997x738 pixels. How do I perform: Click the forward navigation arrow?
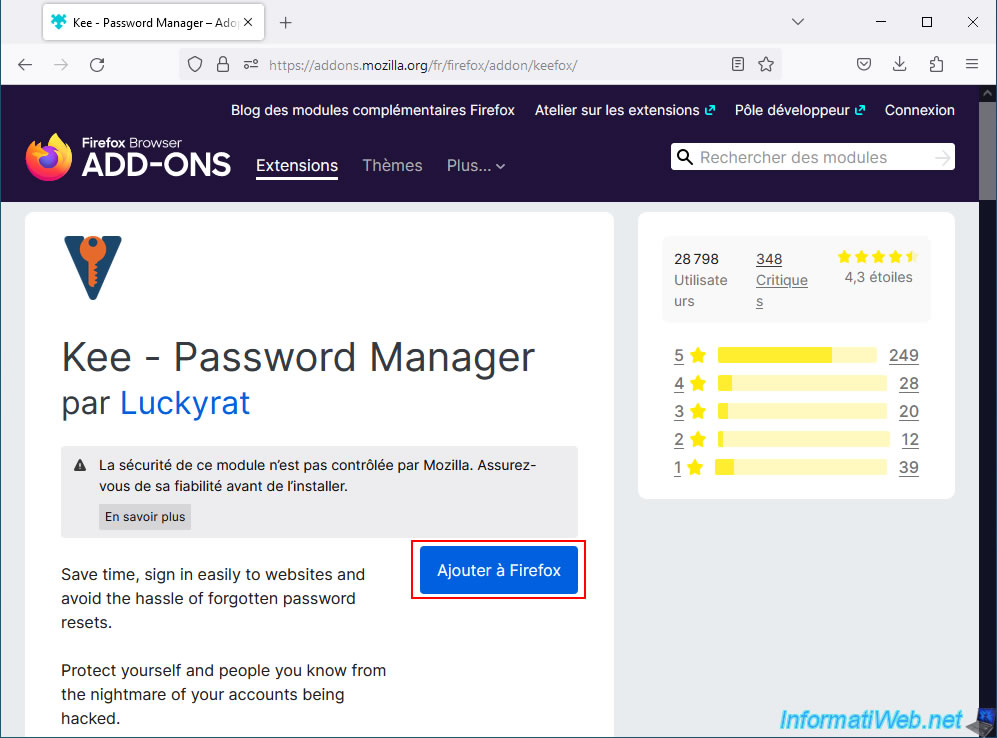[x=61, y=65]
